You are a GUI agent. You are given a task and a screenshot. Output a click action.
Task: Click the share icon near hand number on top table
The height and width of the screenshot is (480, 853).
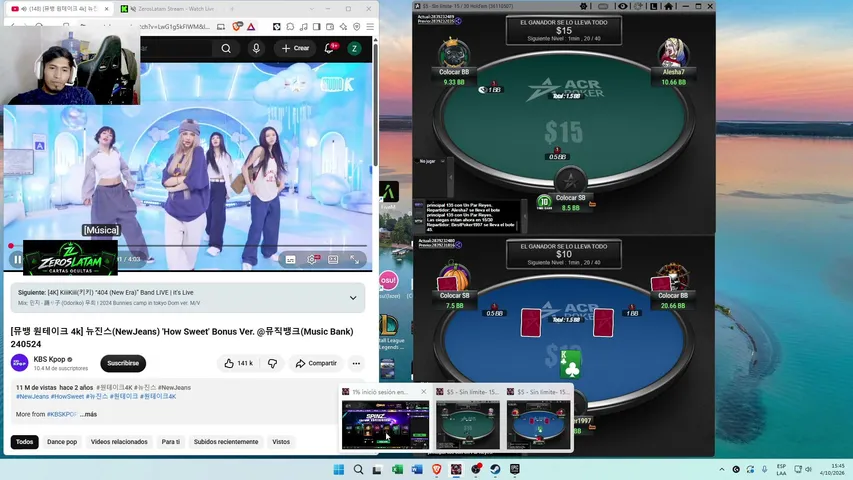click(x=459, y=21)
